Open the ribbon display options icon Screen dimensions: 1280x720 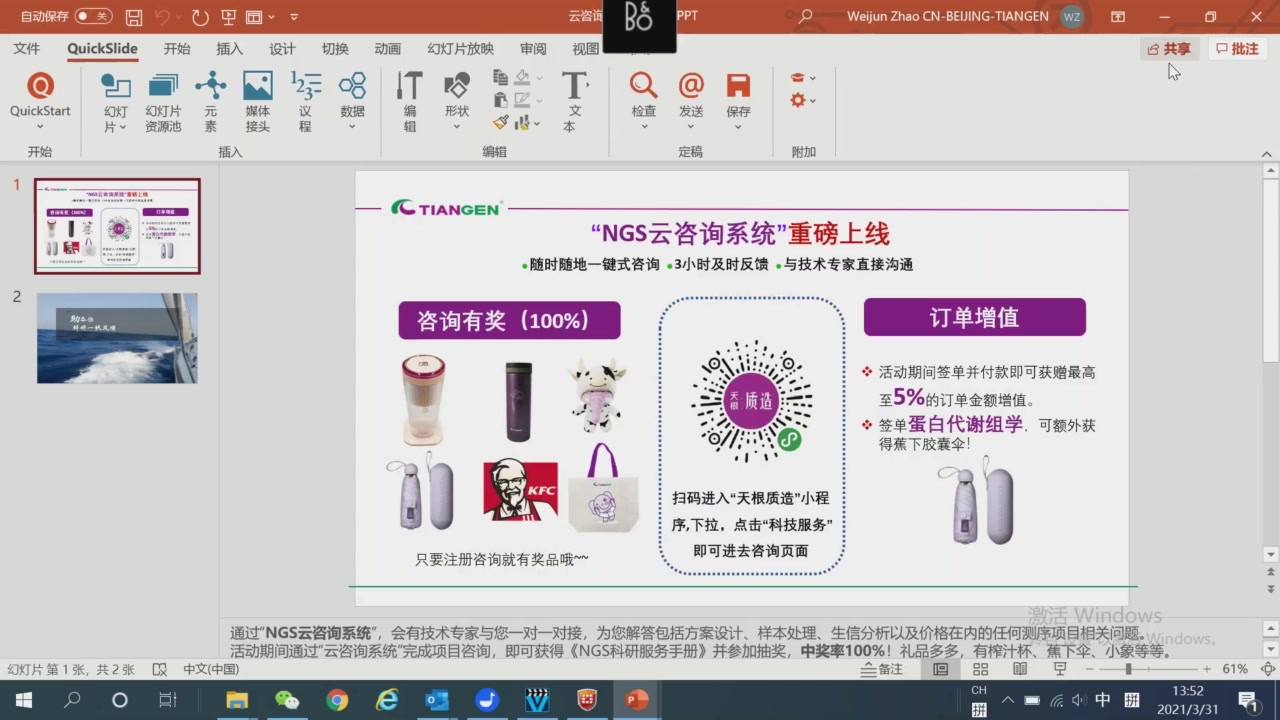[x=1118, y=17]
